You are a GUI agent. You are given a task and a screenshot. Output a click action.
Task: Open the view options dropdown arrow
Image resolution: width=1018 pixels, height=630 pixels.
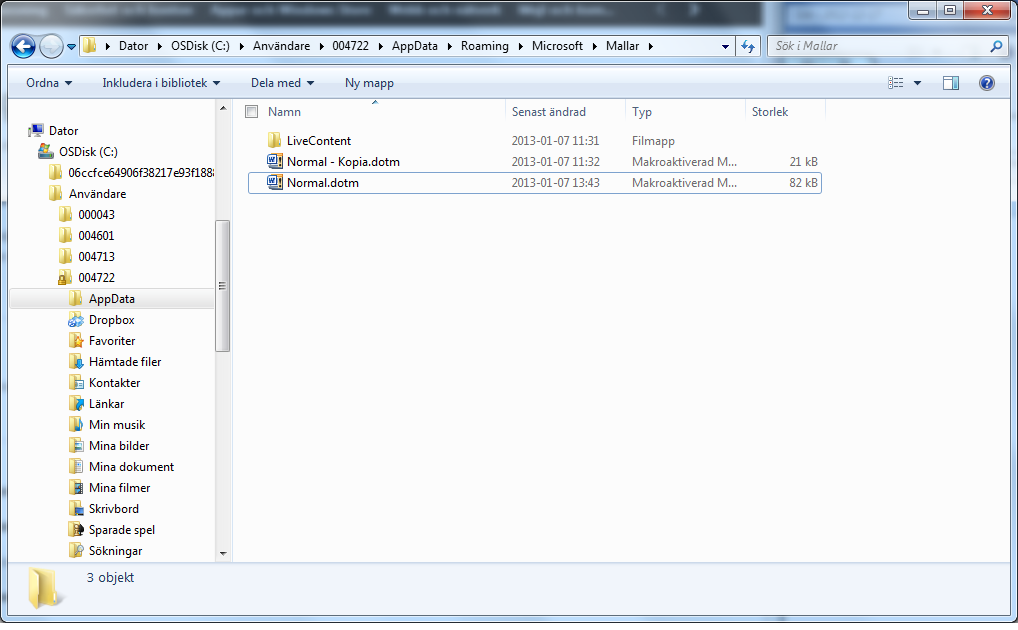pos(918,83)
